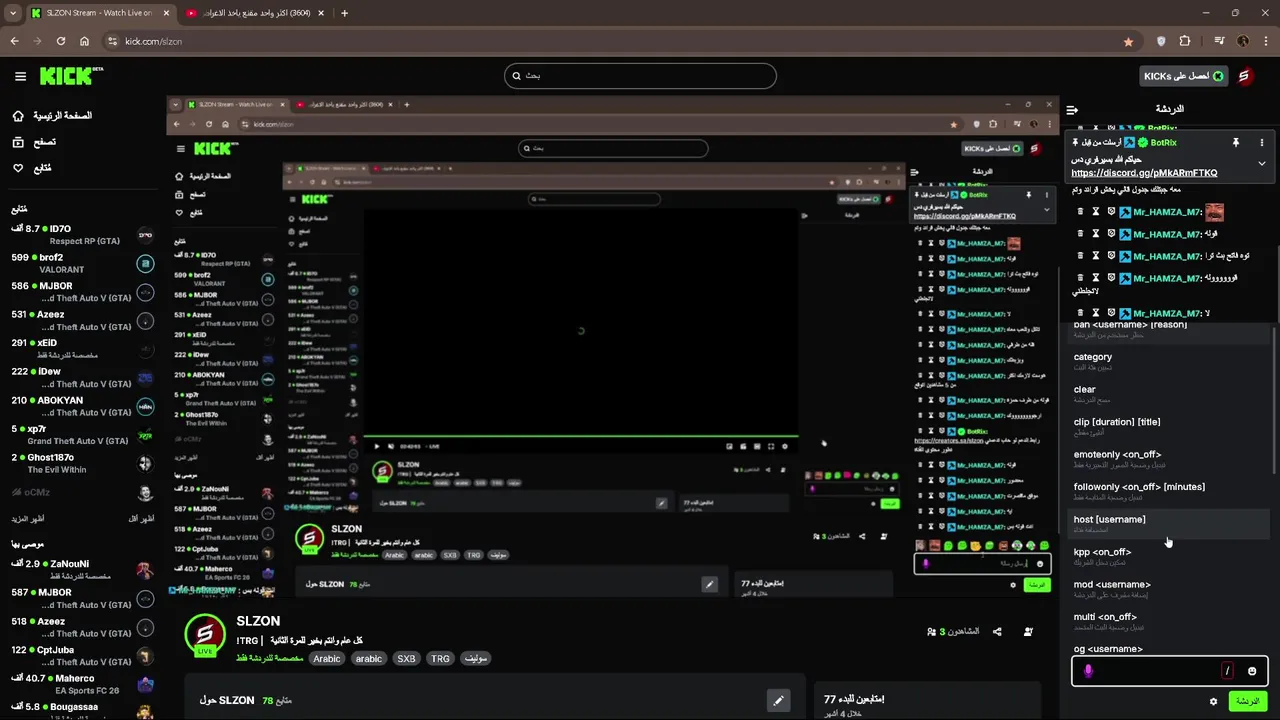Viewport: 1280px width, 720px height.
Task: Bookmark this page with the star icon
Action: pos(1129,41)
